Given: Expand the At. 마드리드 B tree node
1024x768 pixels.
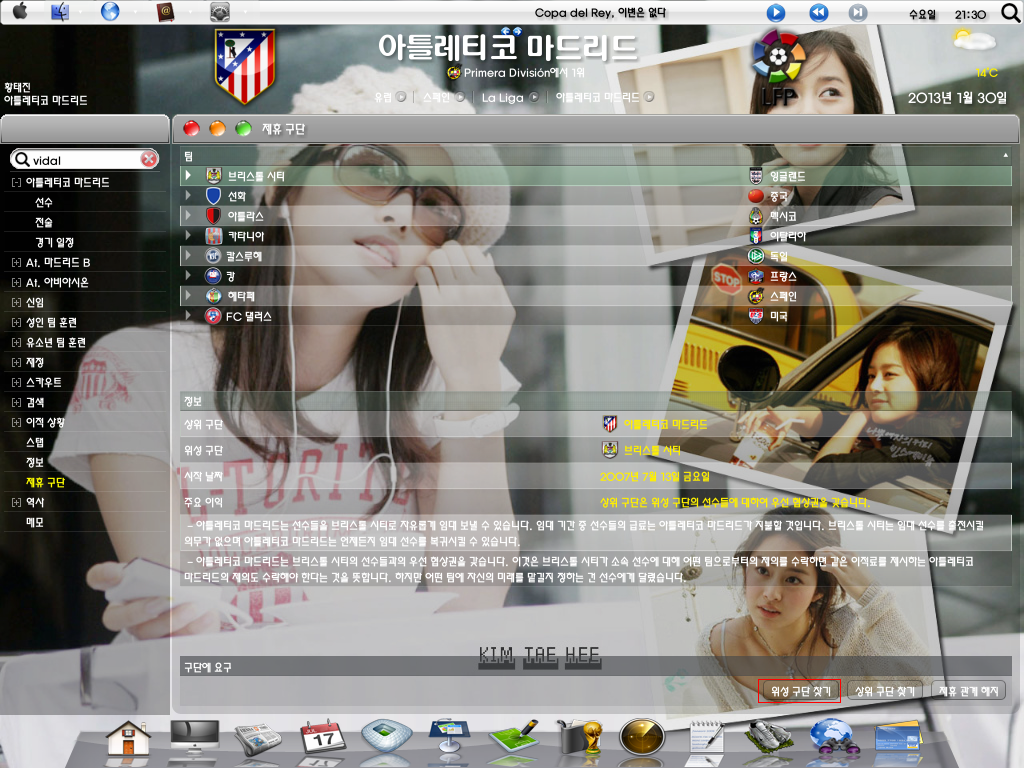Looking at the screenshot, I should point(16,263).
